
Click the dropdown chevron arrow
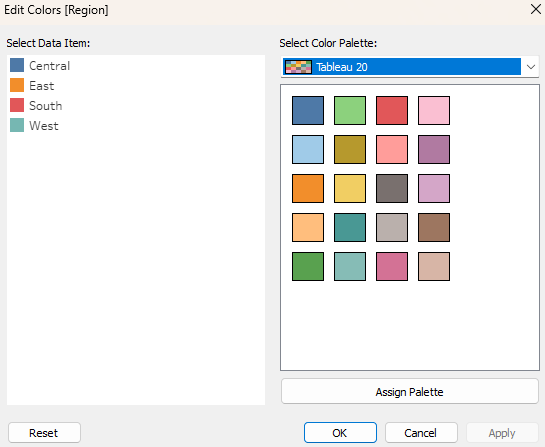click(x=530, y=66)
